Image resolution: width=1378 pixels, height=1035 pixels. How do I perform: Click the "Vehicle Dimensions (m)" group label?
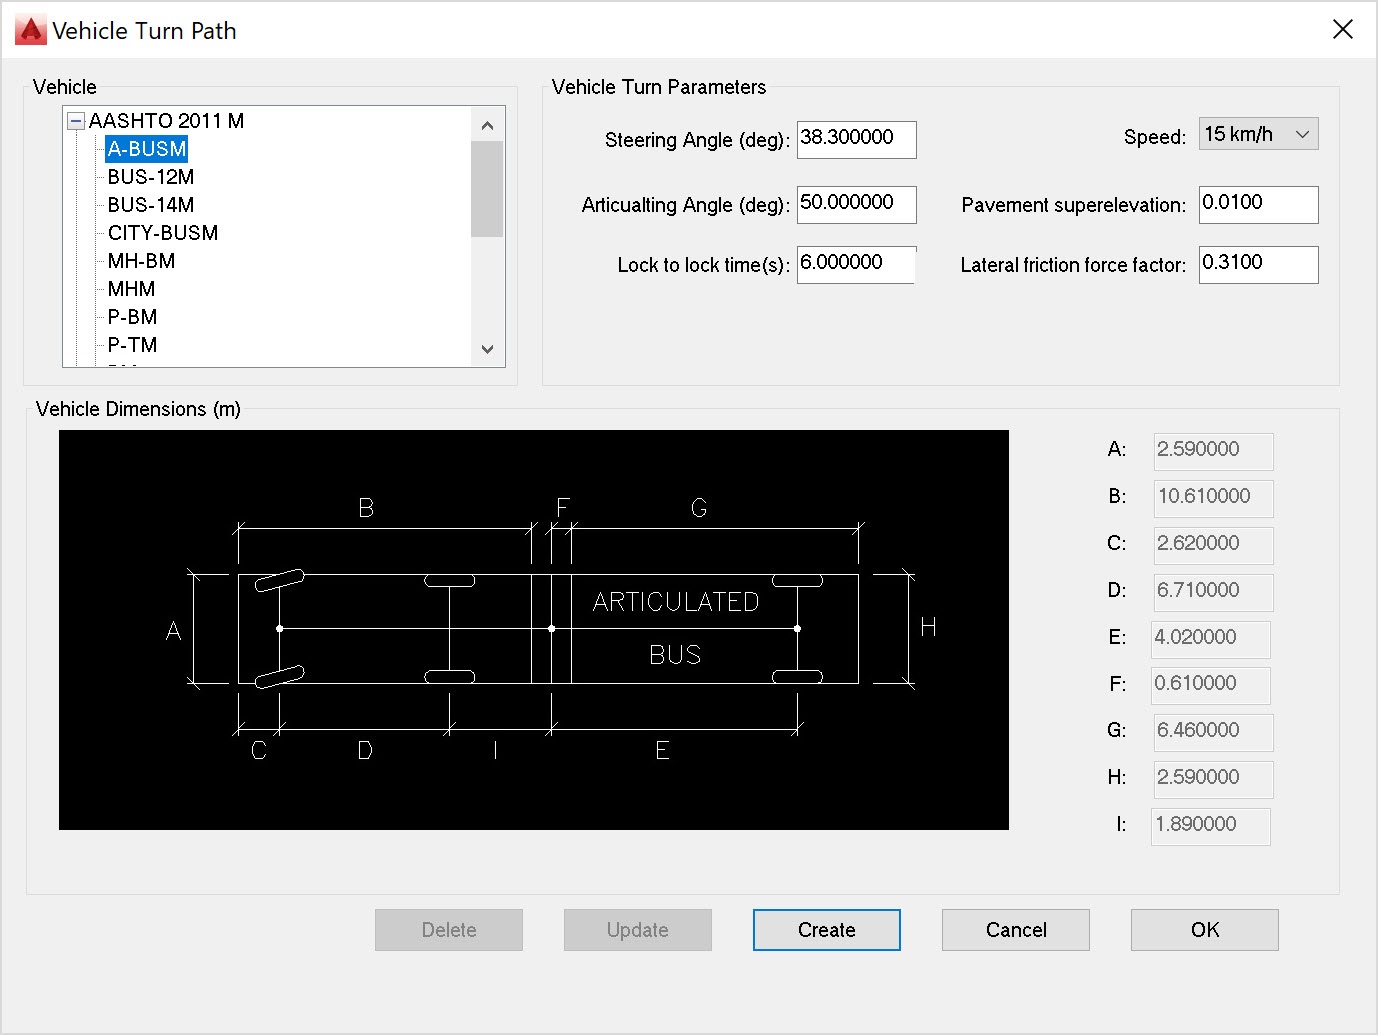tap(138, 409)
